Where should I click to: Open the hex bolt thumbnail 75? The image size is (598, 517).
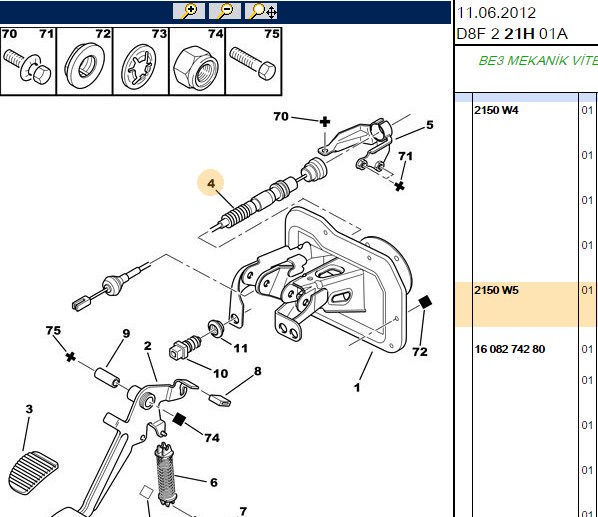coord(254,61)
